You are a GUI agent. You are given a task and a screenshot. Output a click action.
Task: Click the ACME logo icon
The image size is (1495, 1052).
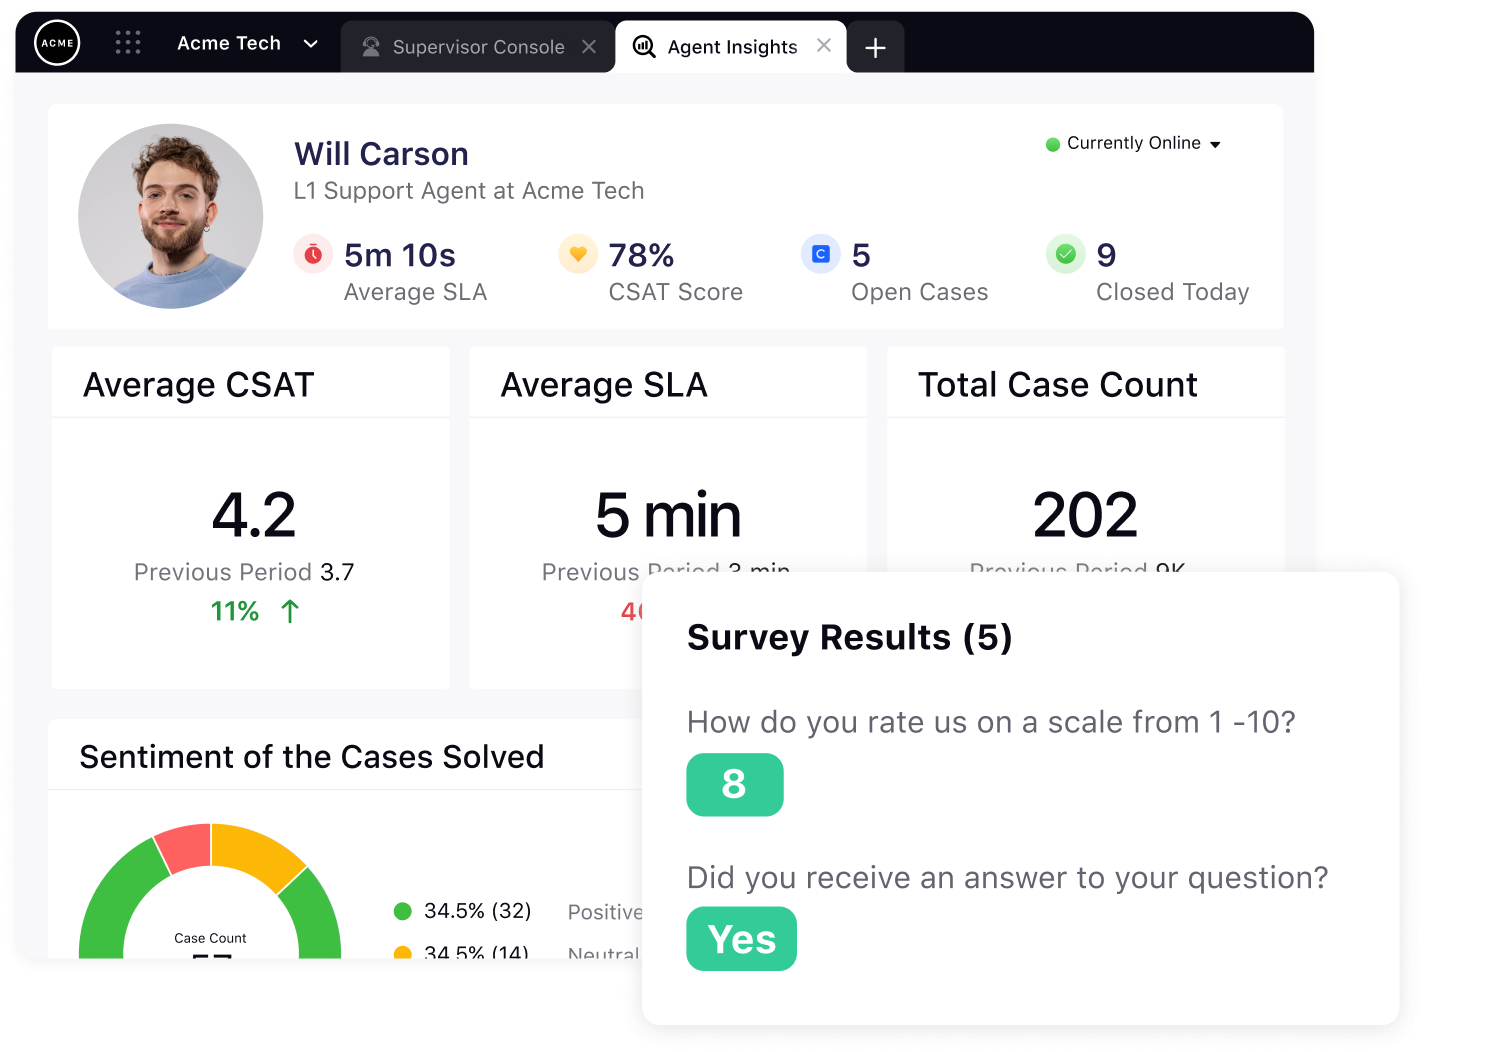[x=57, y=43]
